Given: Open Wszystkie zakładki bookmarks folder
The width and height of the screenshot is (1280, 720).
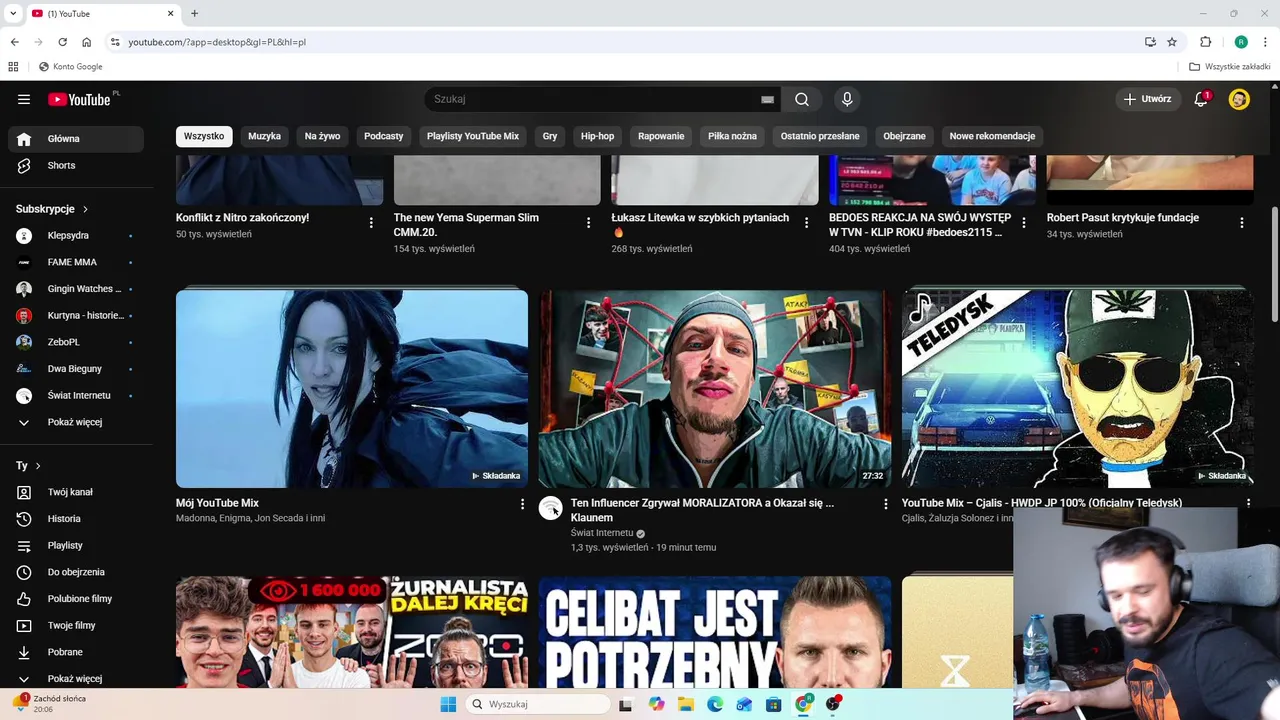Looking at the screenshot, I should (x=1229, y=67).
